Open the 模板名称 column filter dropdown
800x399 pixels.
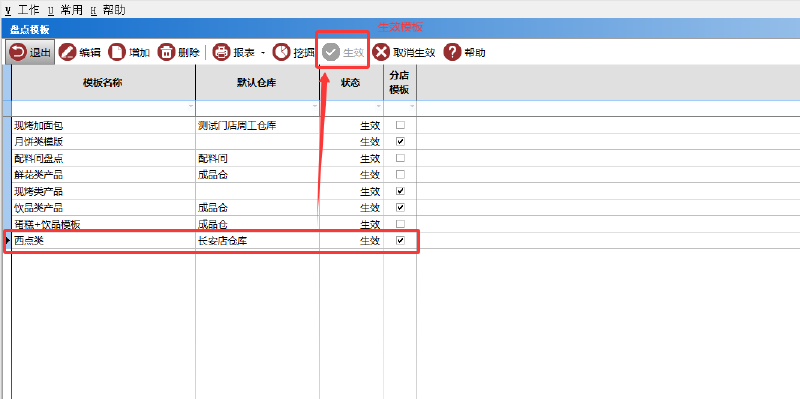pyautogui.click(x=191, y=107)
